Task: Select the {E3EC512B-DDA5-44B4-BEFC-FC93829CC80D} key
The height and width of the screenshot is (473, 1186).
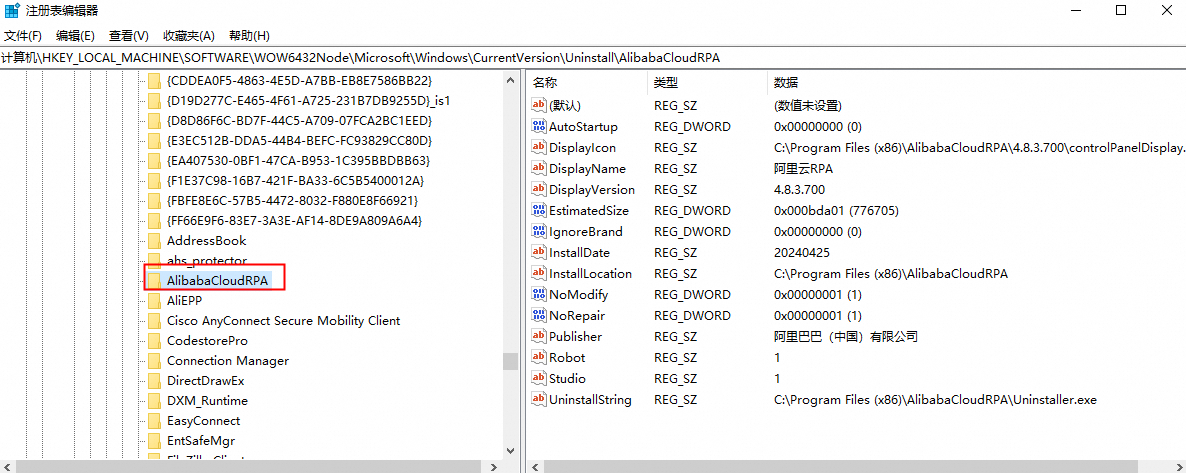Action: [300, 140]
